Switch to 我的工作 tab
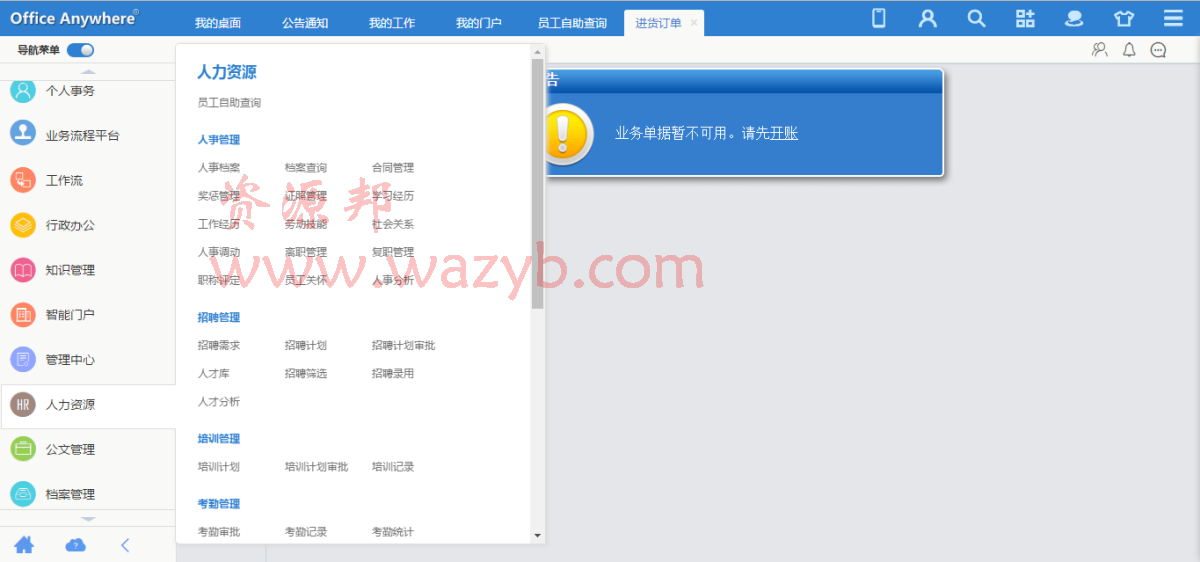The image size is (1200, 562). (392, 23)
